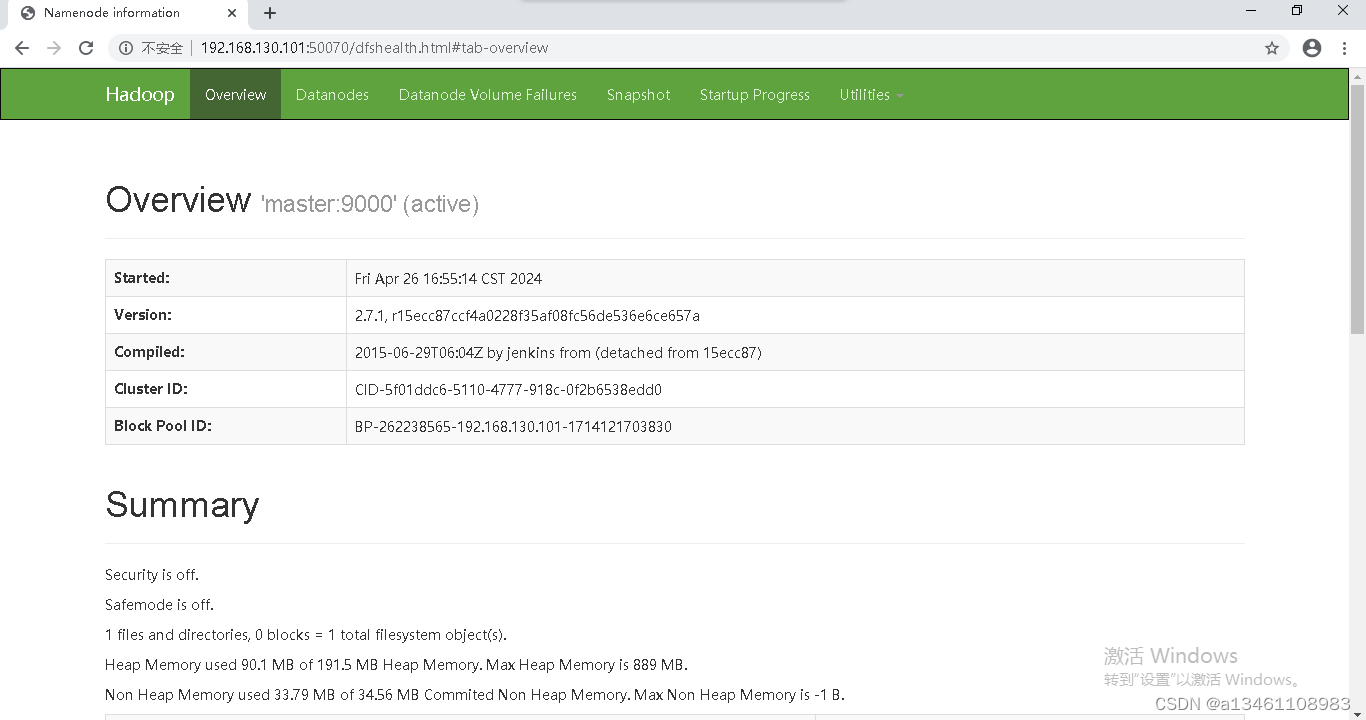
Task: Go to the Snapshot tab
Action: click(x=638, y=94)
